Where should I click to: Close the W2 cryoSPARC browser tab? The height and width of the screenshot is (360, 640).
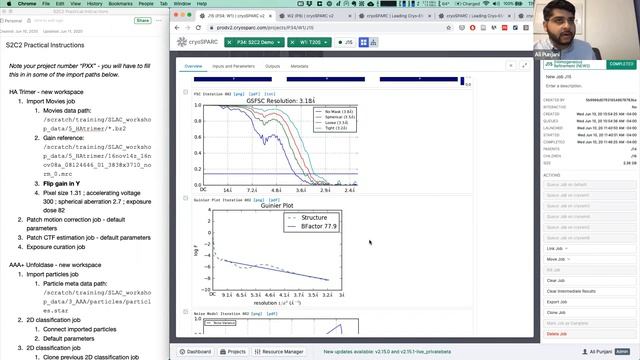(x=350, y=16)
